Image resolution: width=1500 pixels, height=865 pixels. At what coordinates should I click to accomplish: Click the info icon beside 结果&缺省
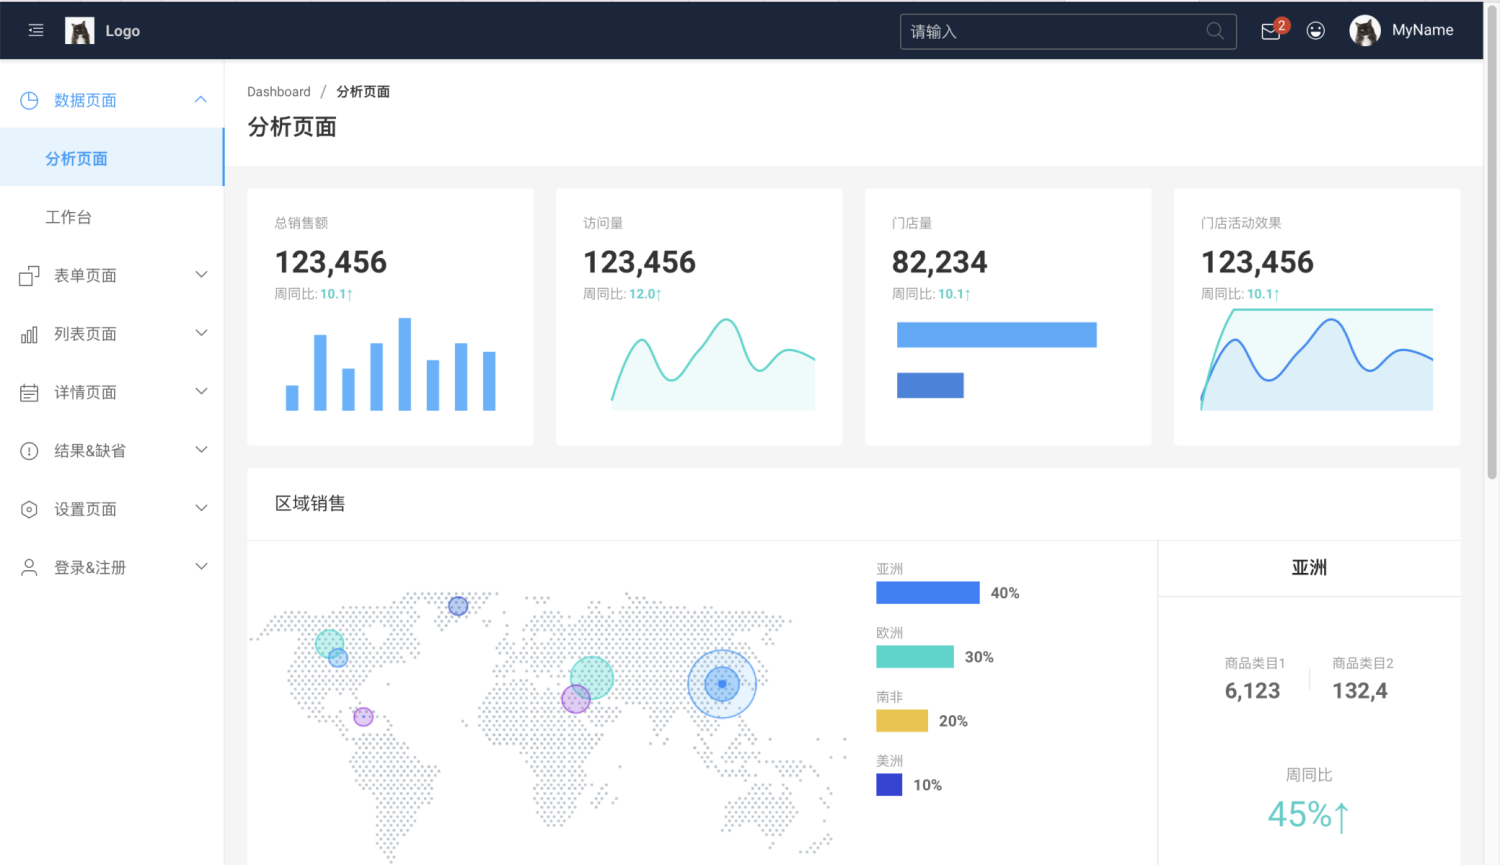[29, 450]
